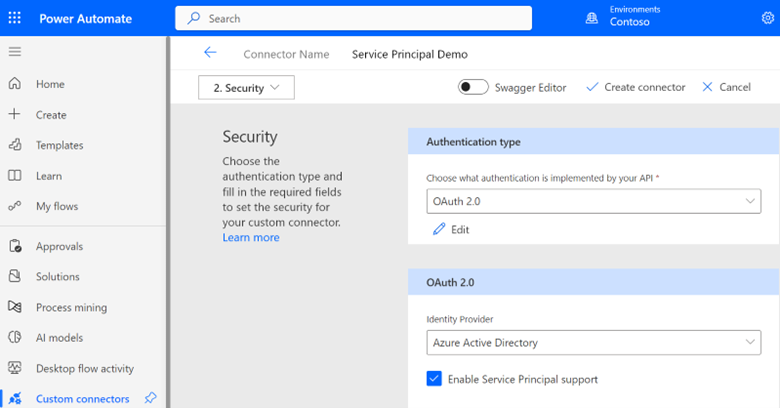Viewport: 780px width, 408px height.
Task: Click the Environments globe icon
Action: click(x=591, y=17)
